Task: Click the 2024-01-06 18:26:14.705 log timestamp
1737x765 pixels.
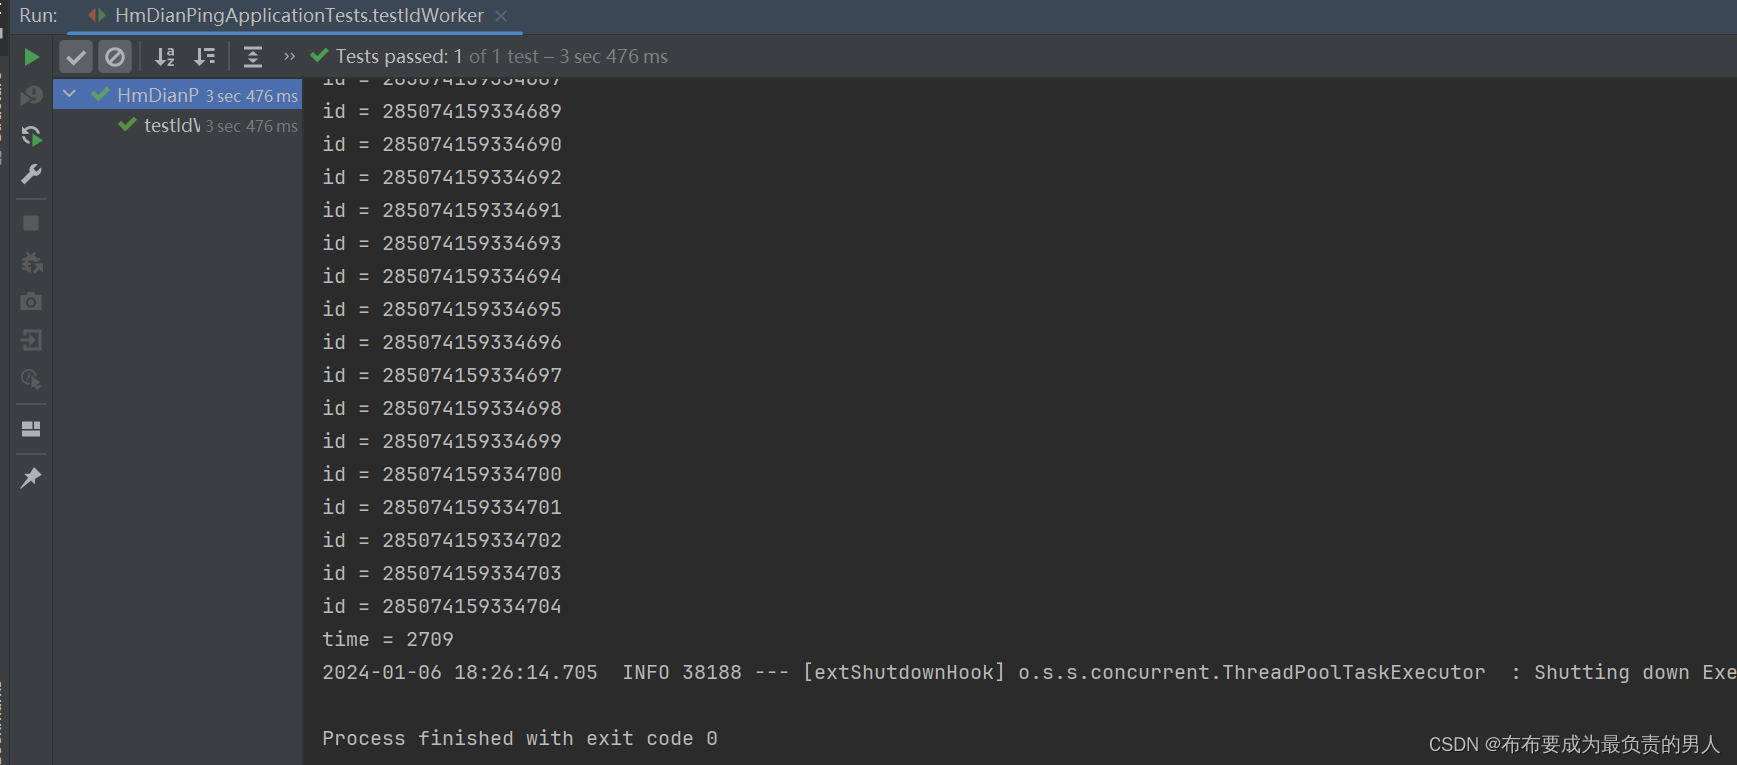Action: 460,672
